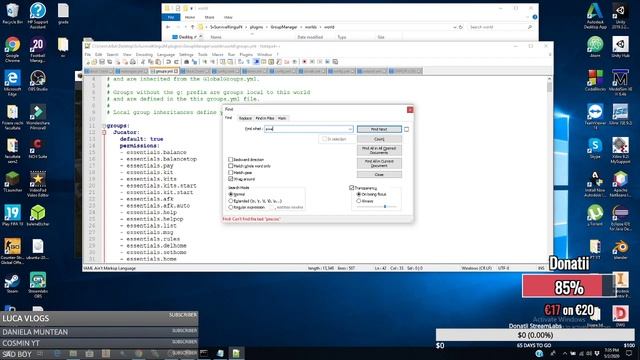Image resolution: width=640 pixels, height=360 pixels.
Task: Click the Open file icon in Notepad++ toolbar
Action: pyautogui.click(x=94, y=62)
